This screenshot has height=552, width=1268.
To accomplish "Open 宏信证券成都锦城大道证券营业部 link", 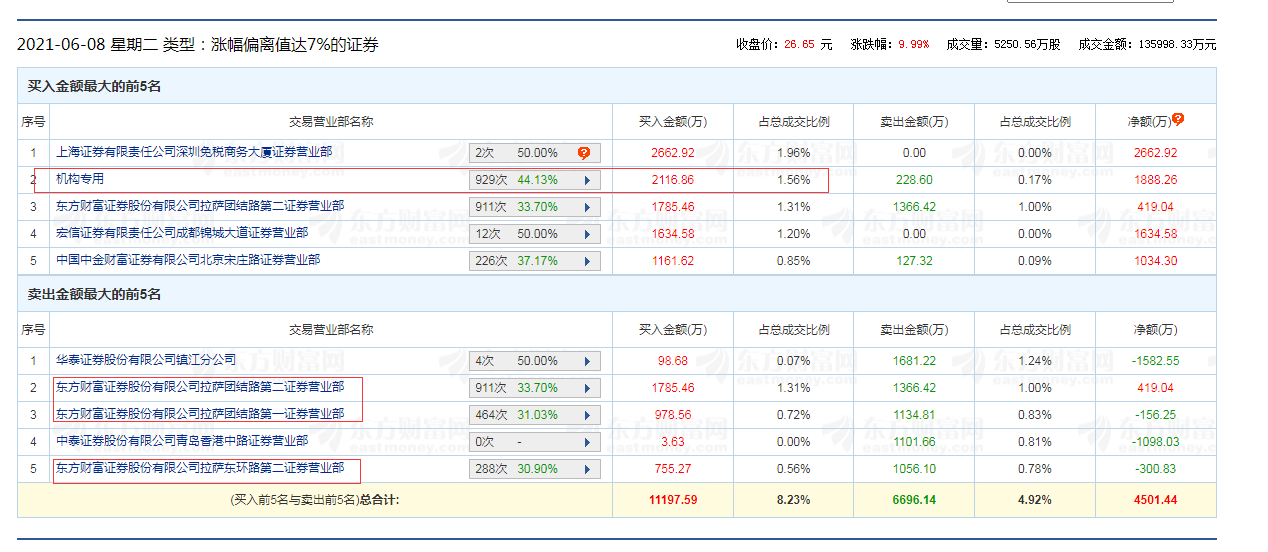I will tap(181, 234).
